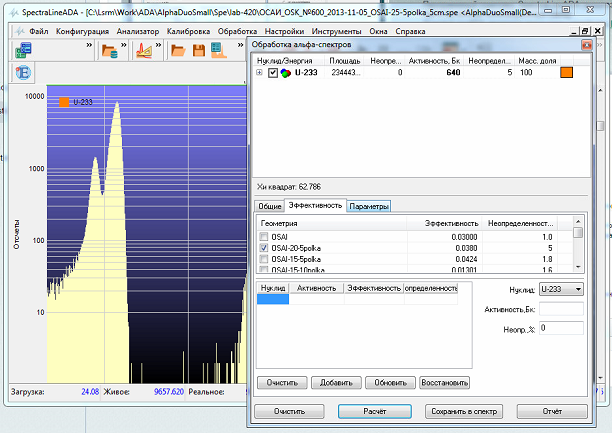Click the SpectraLineADA title bar app icon
This screenshot has width=612, height=433.
pyautogui.click(x=14, y=12)
